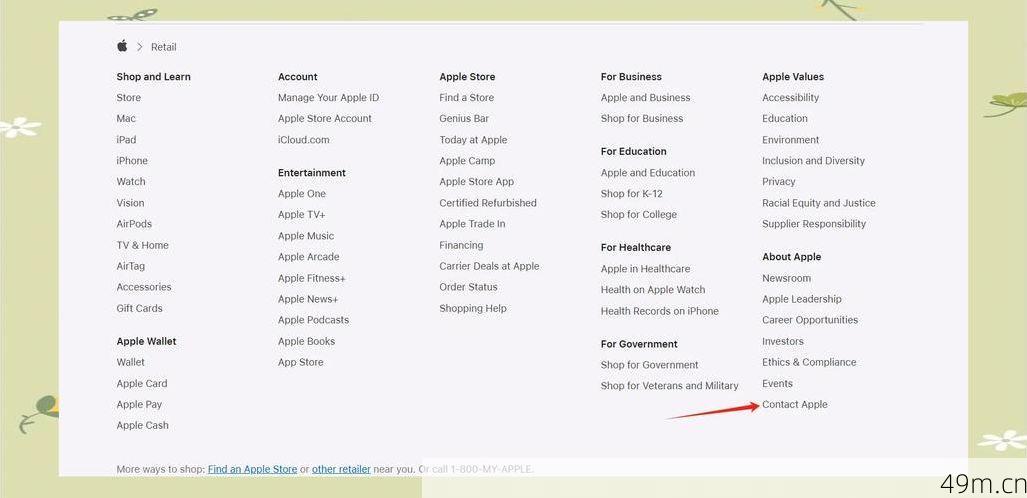1027x498 pixels.
Task: Visit the Vision link
Action: (x=130, y=203)
